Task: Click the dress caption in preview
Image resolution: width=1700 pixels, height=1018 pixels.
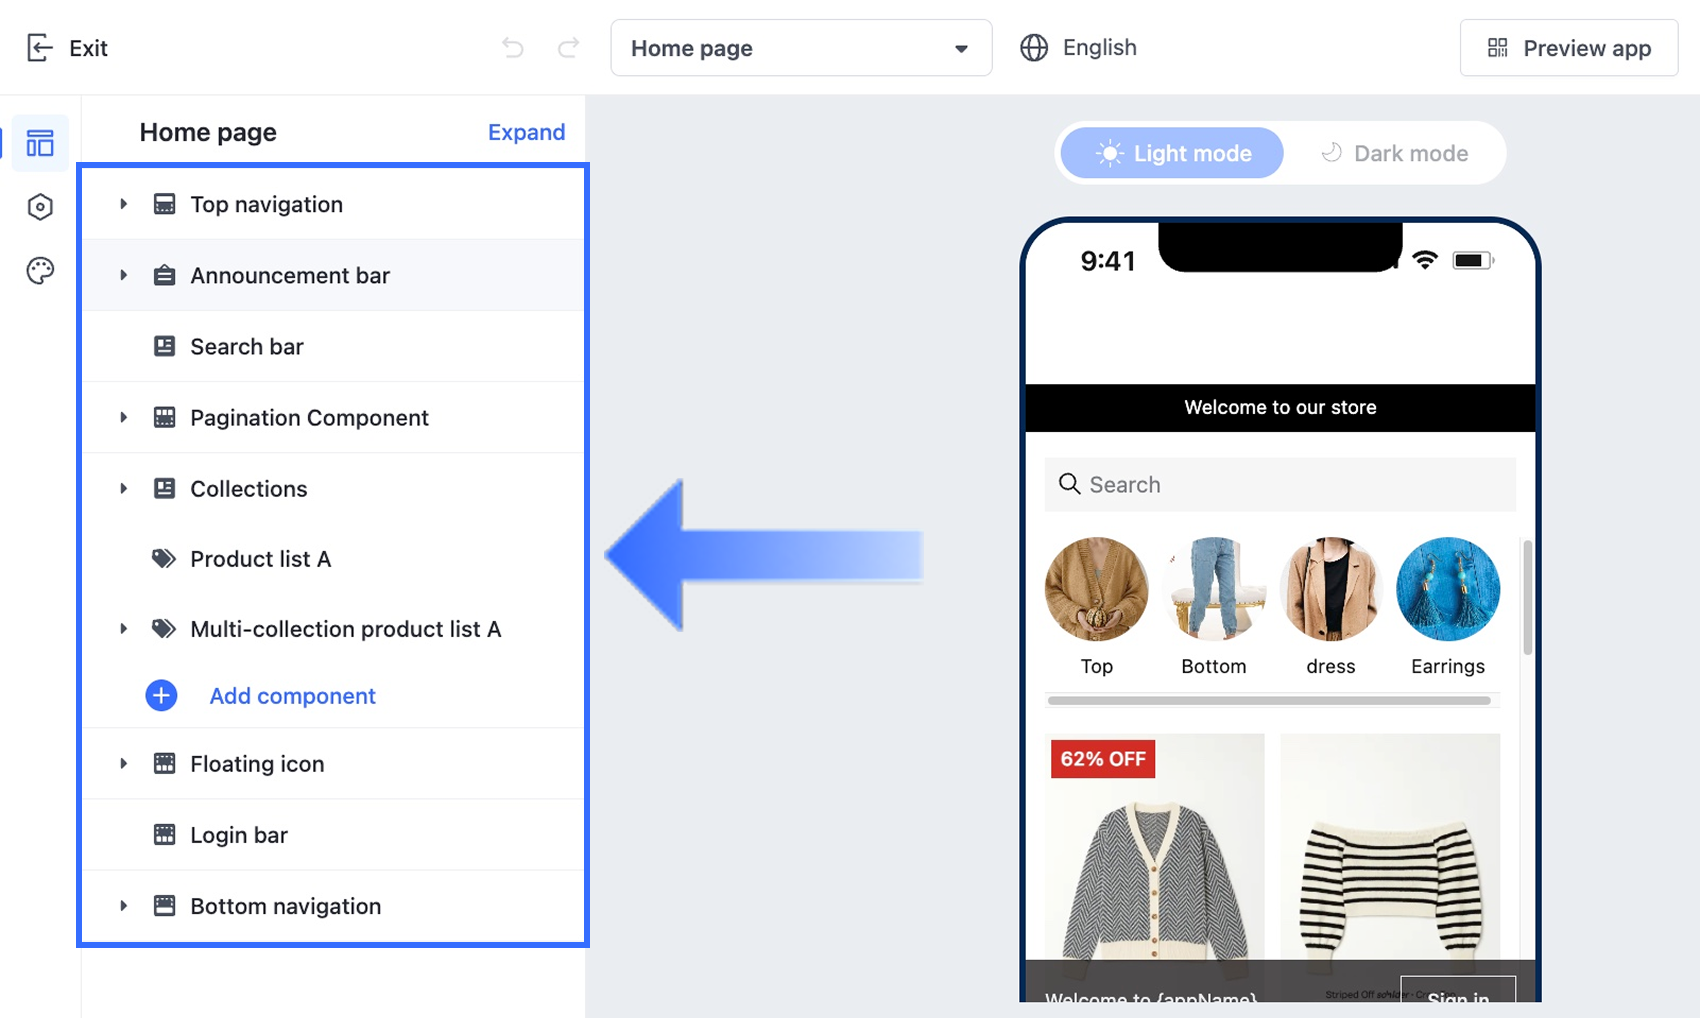Action: point(1331,666)
